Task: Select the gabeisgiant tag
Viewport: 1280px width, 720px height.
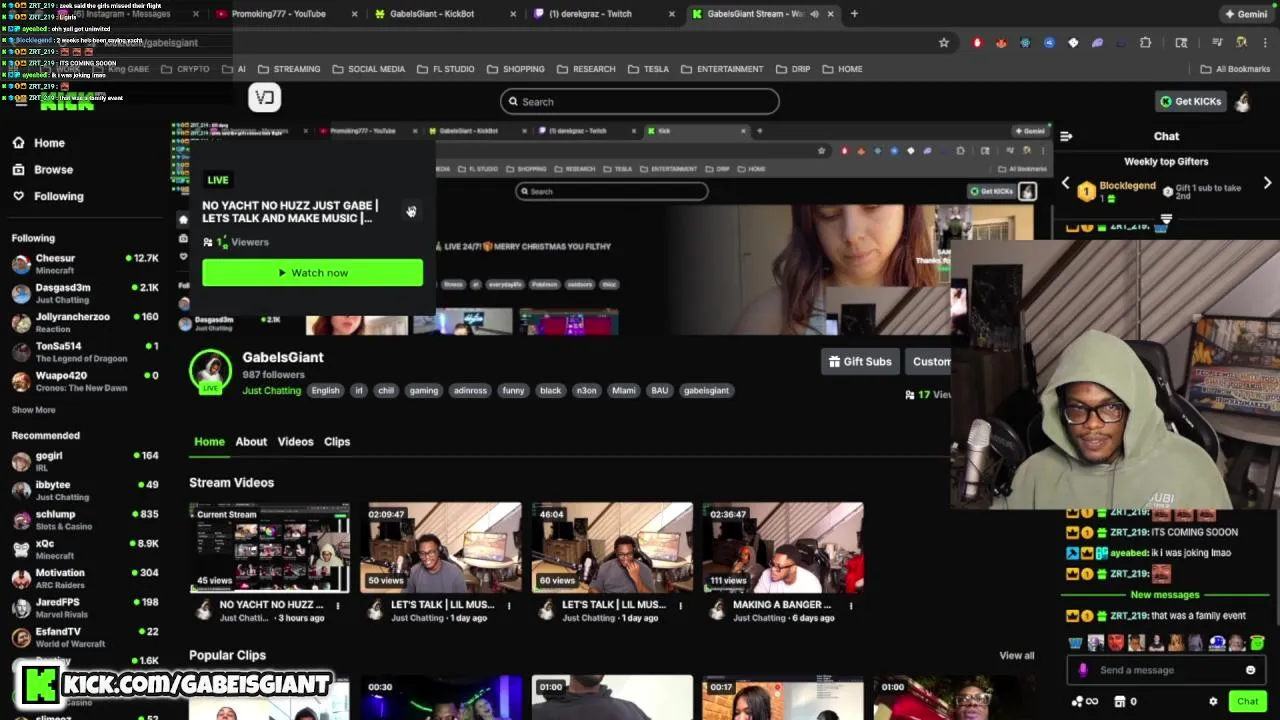Action: tap(706, 391)
